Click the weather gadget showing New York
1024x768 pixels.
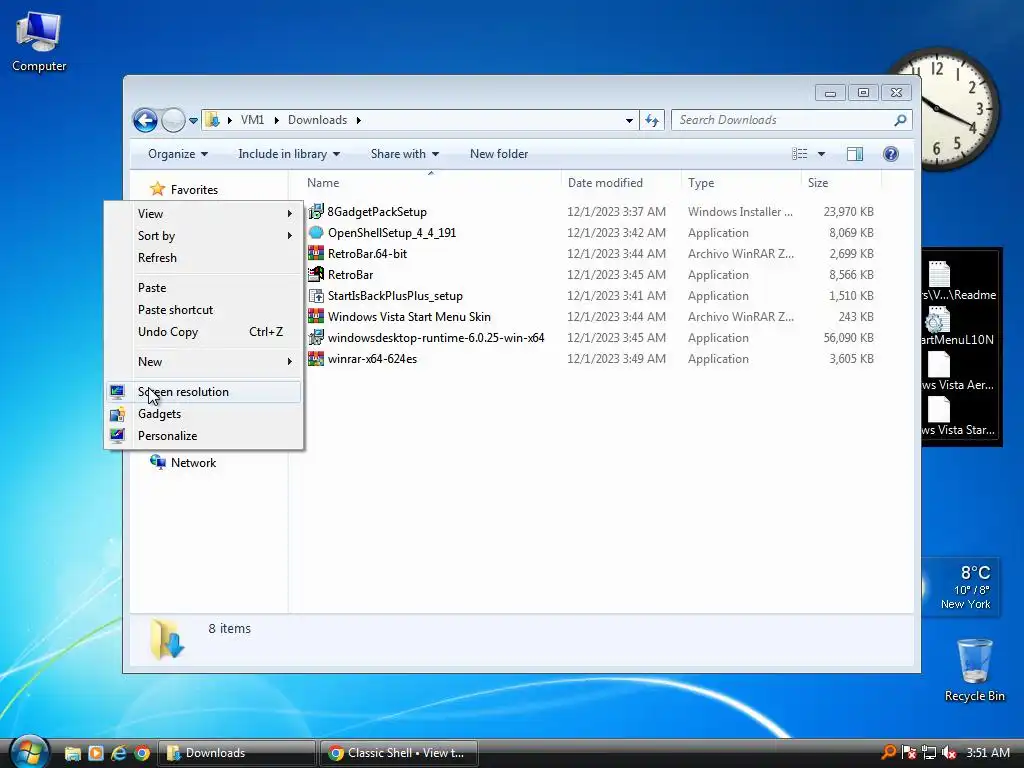tap(961, 586)
